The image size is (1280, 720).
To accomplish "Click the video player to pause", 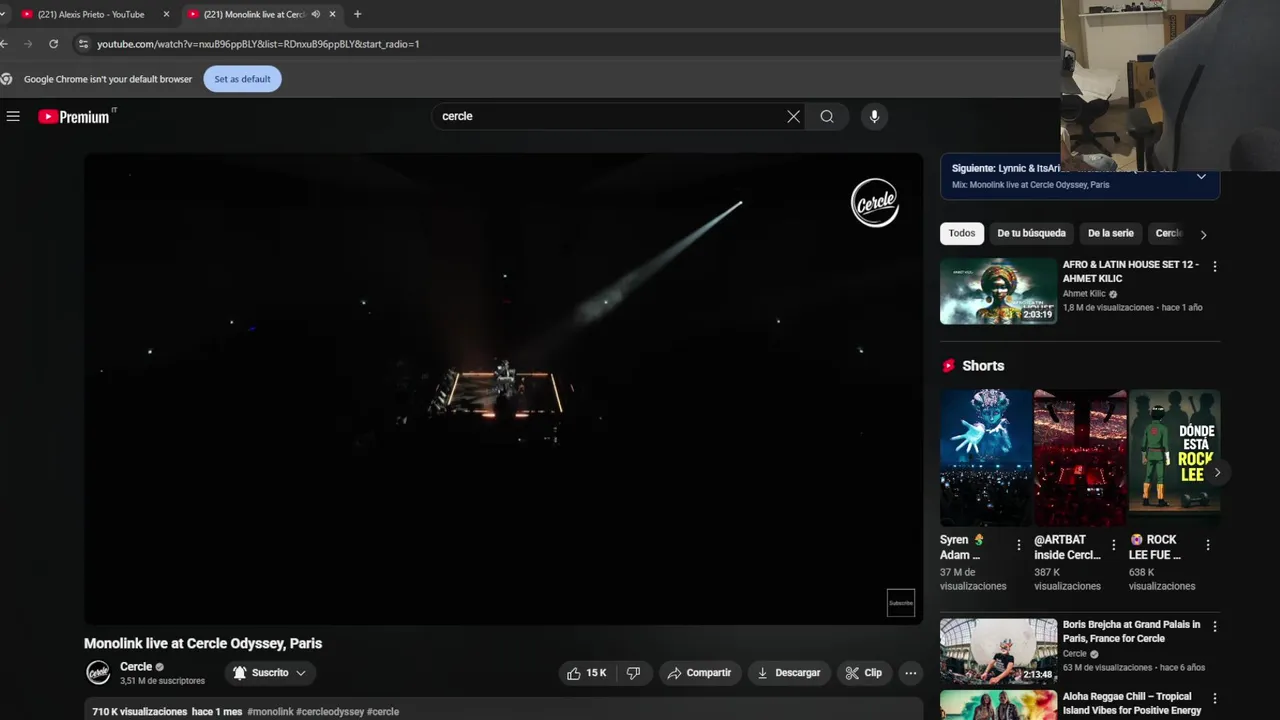I will [503, 389].
